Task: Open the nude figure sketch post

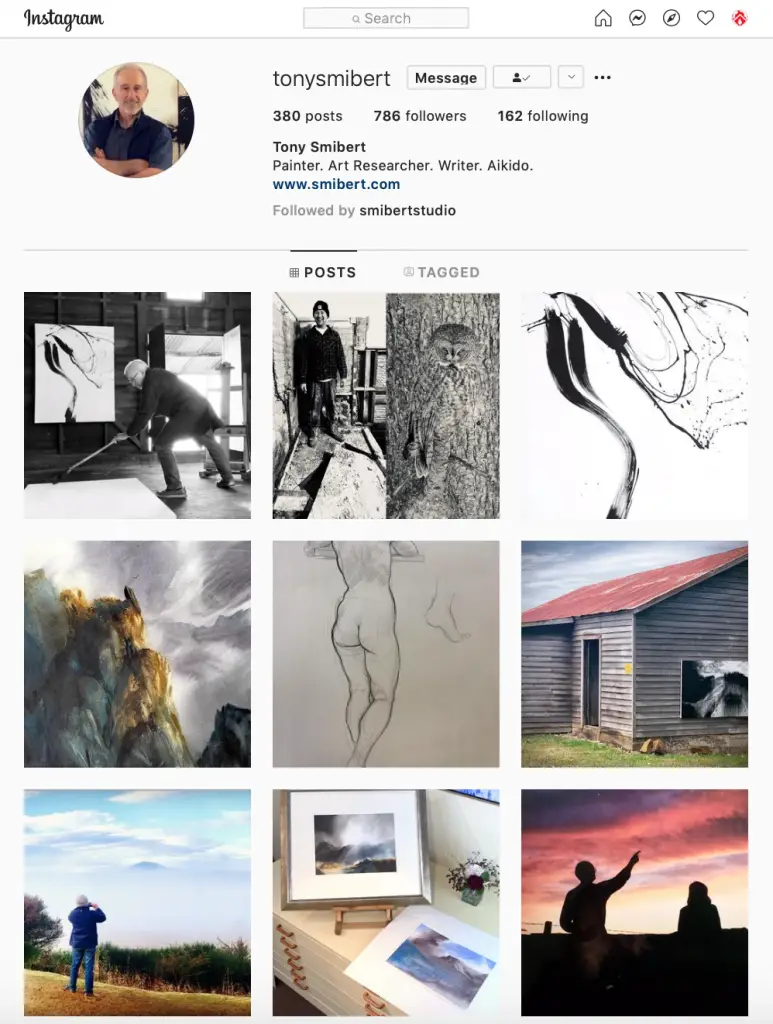Action: pyautogui.click(x=386, y=654)
